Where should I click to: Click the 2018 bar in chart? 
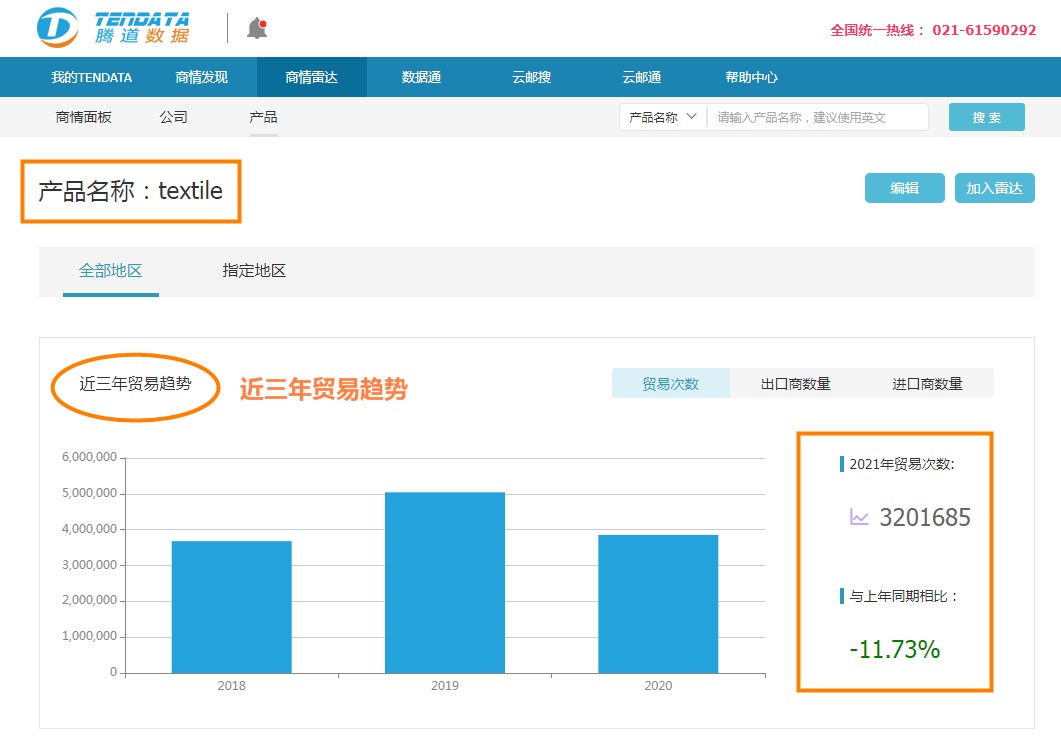click(231, 607)
